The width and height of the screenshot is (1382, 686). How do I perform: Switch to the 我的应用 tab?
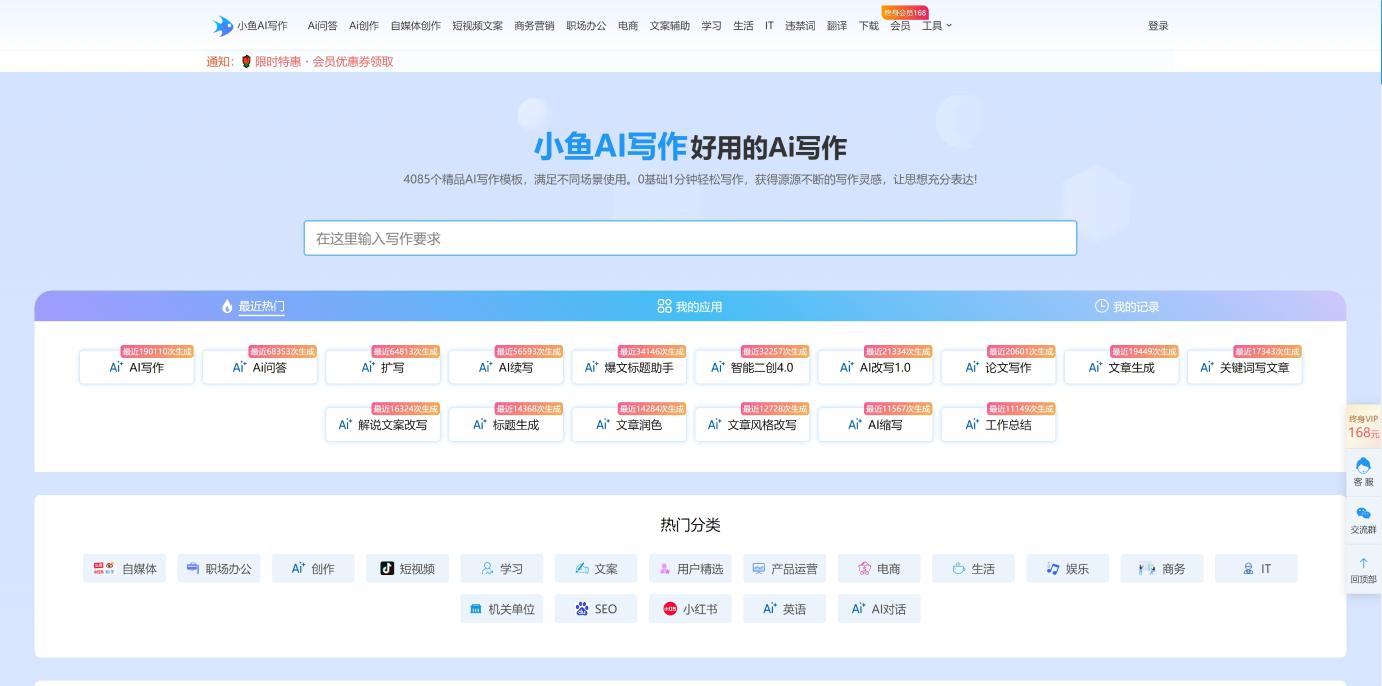tap(689, 306)
